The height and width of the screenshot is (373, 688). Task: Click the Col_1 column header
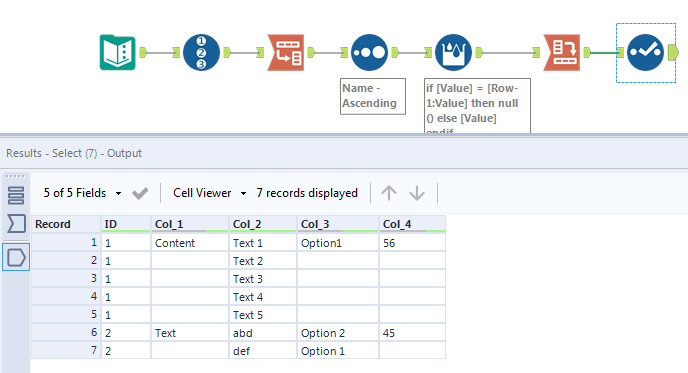pos(190,224)
